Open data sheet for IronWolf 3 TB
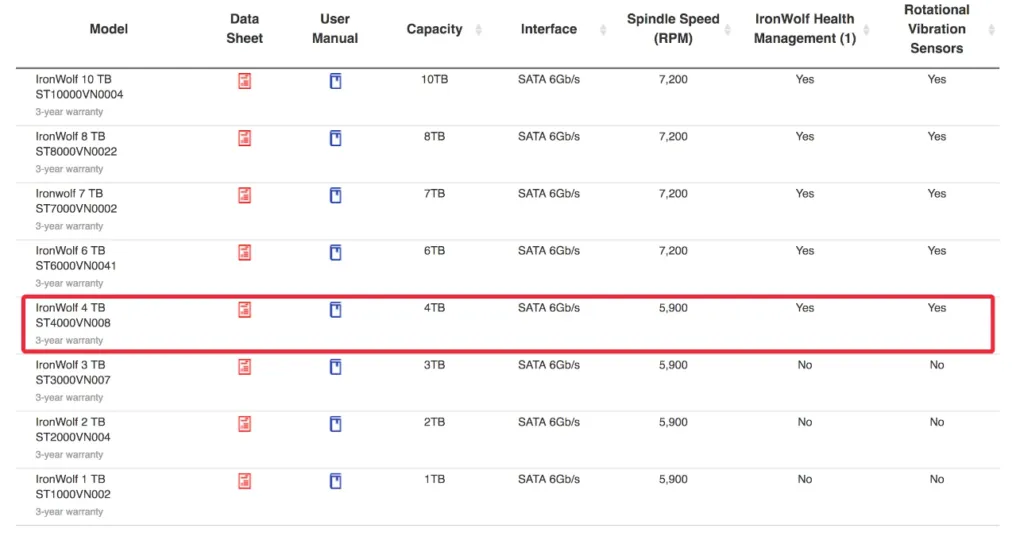This screenshot has height=536, width=1024. [x=244, y=367]
